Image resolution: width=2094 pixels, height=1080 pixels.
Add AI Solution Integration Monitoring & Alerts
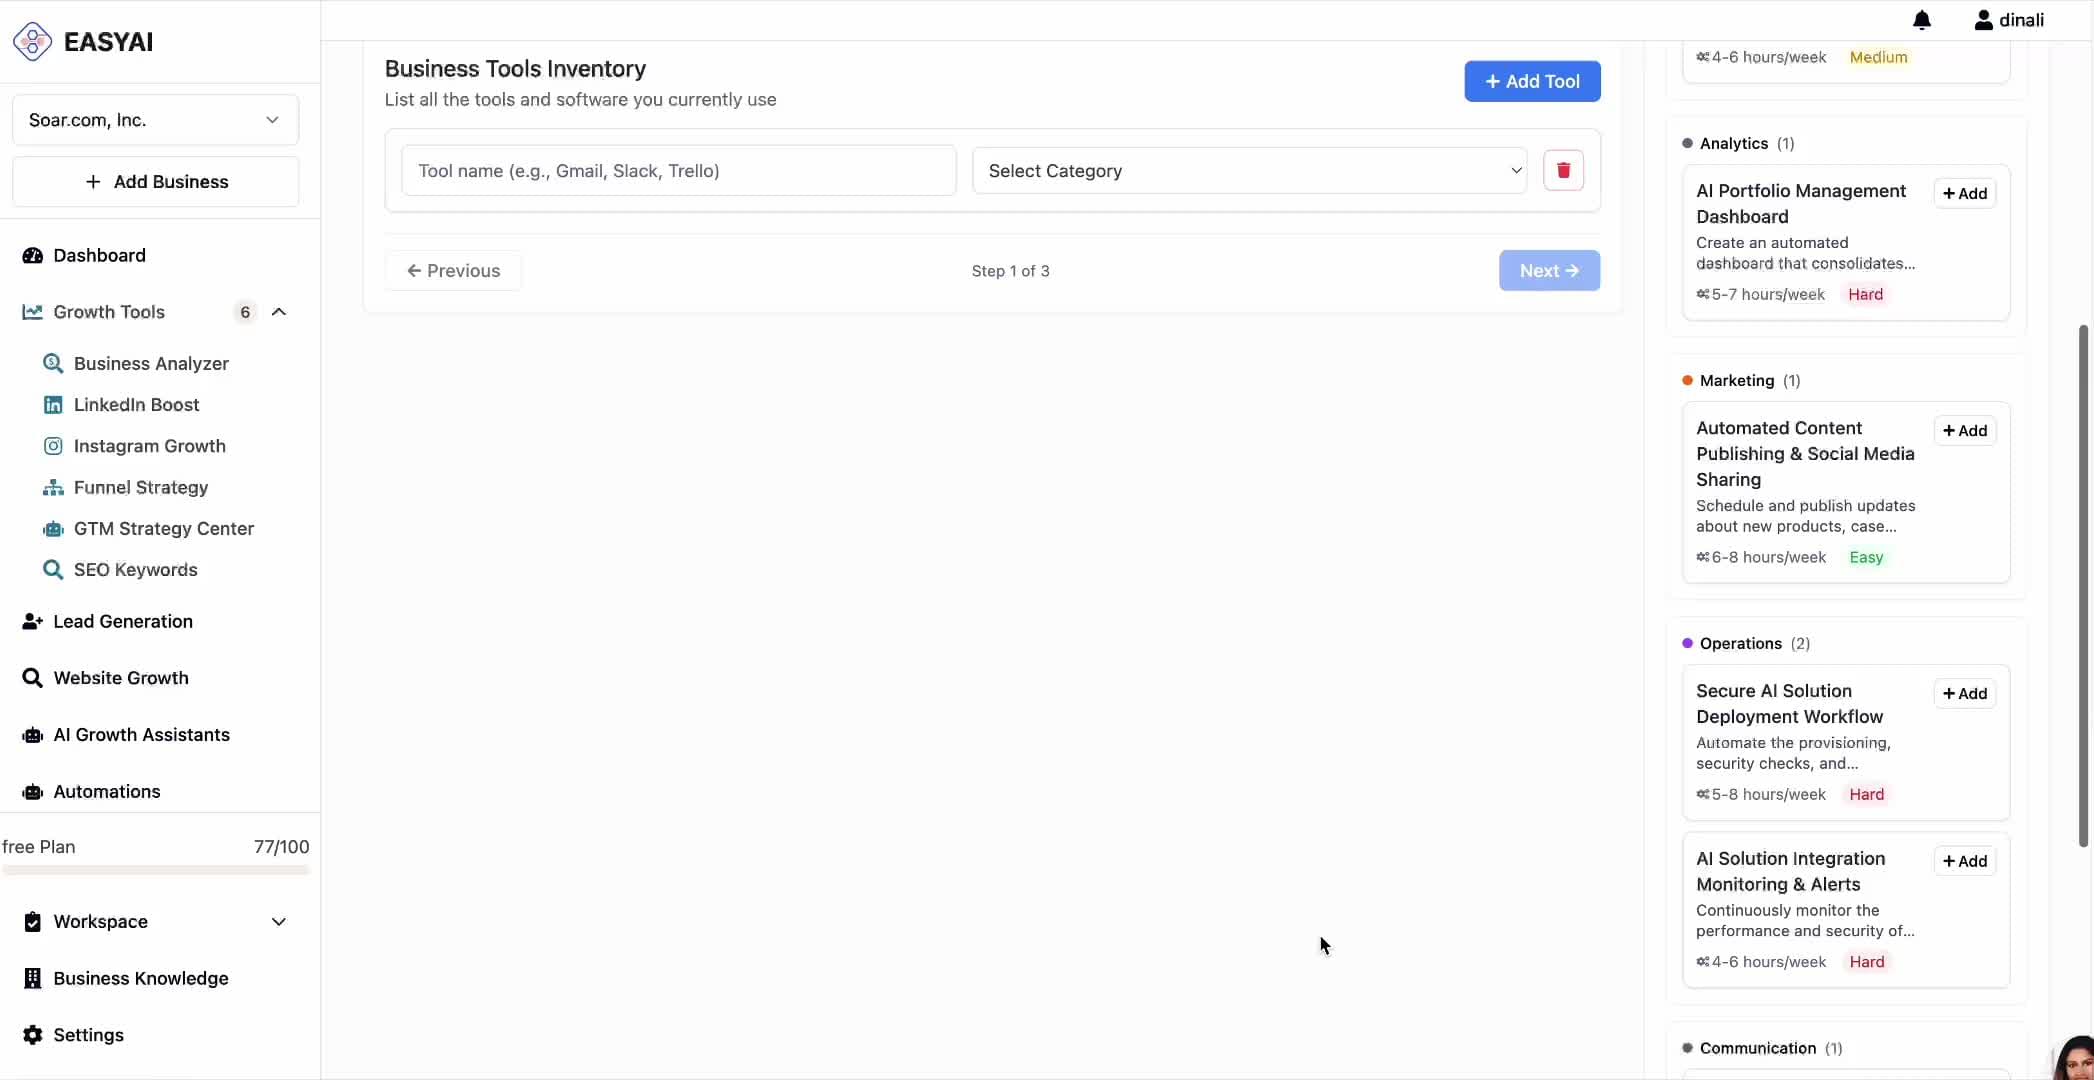click(x=1964, y=861)
